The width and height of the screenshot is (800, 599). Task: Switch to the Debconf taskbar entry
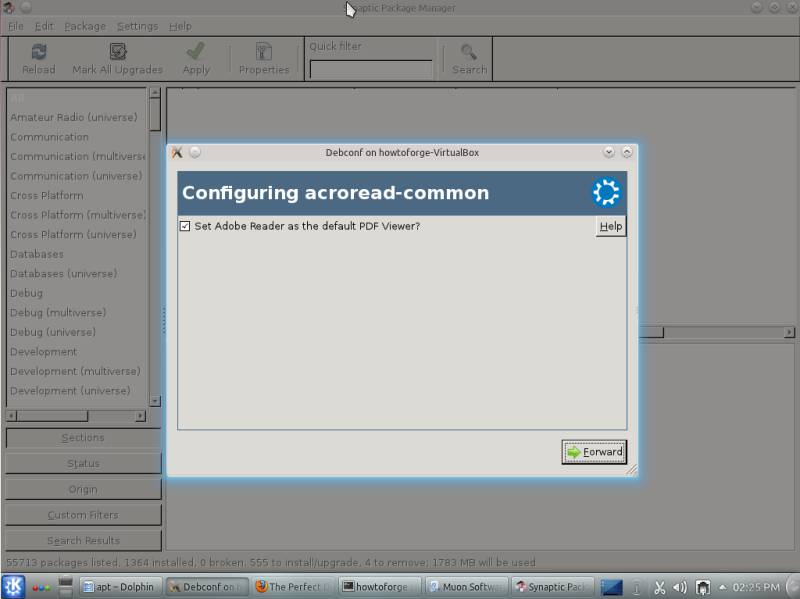pyautogui.click(x=208, y=587)
